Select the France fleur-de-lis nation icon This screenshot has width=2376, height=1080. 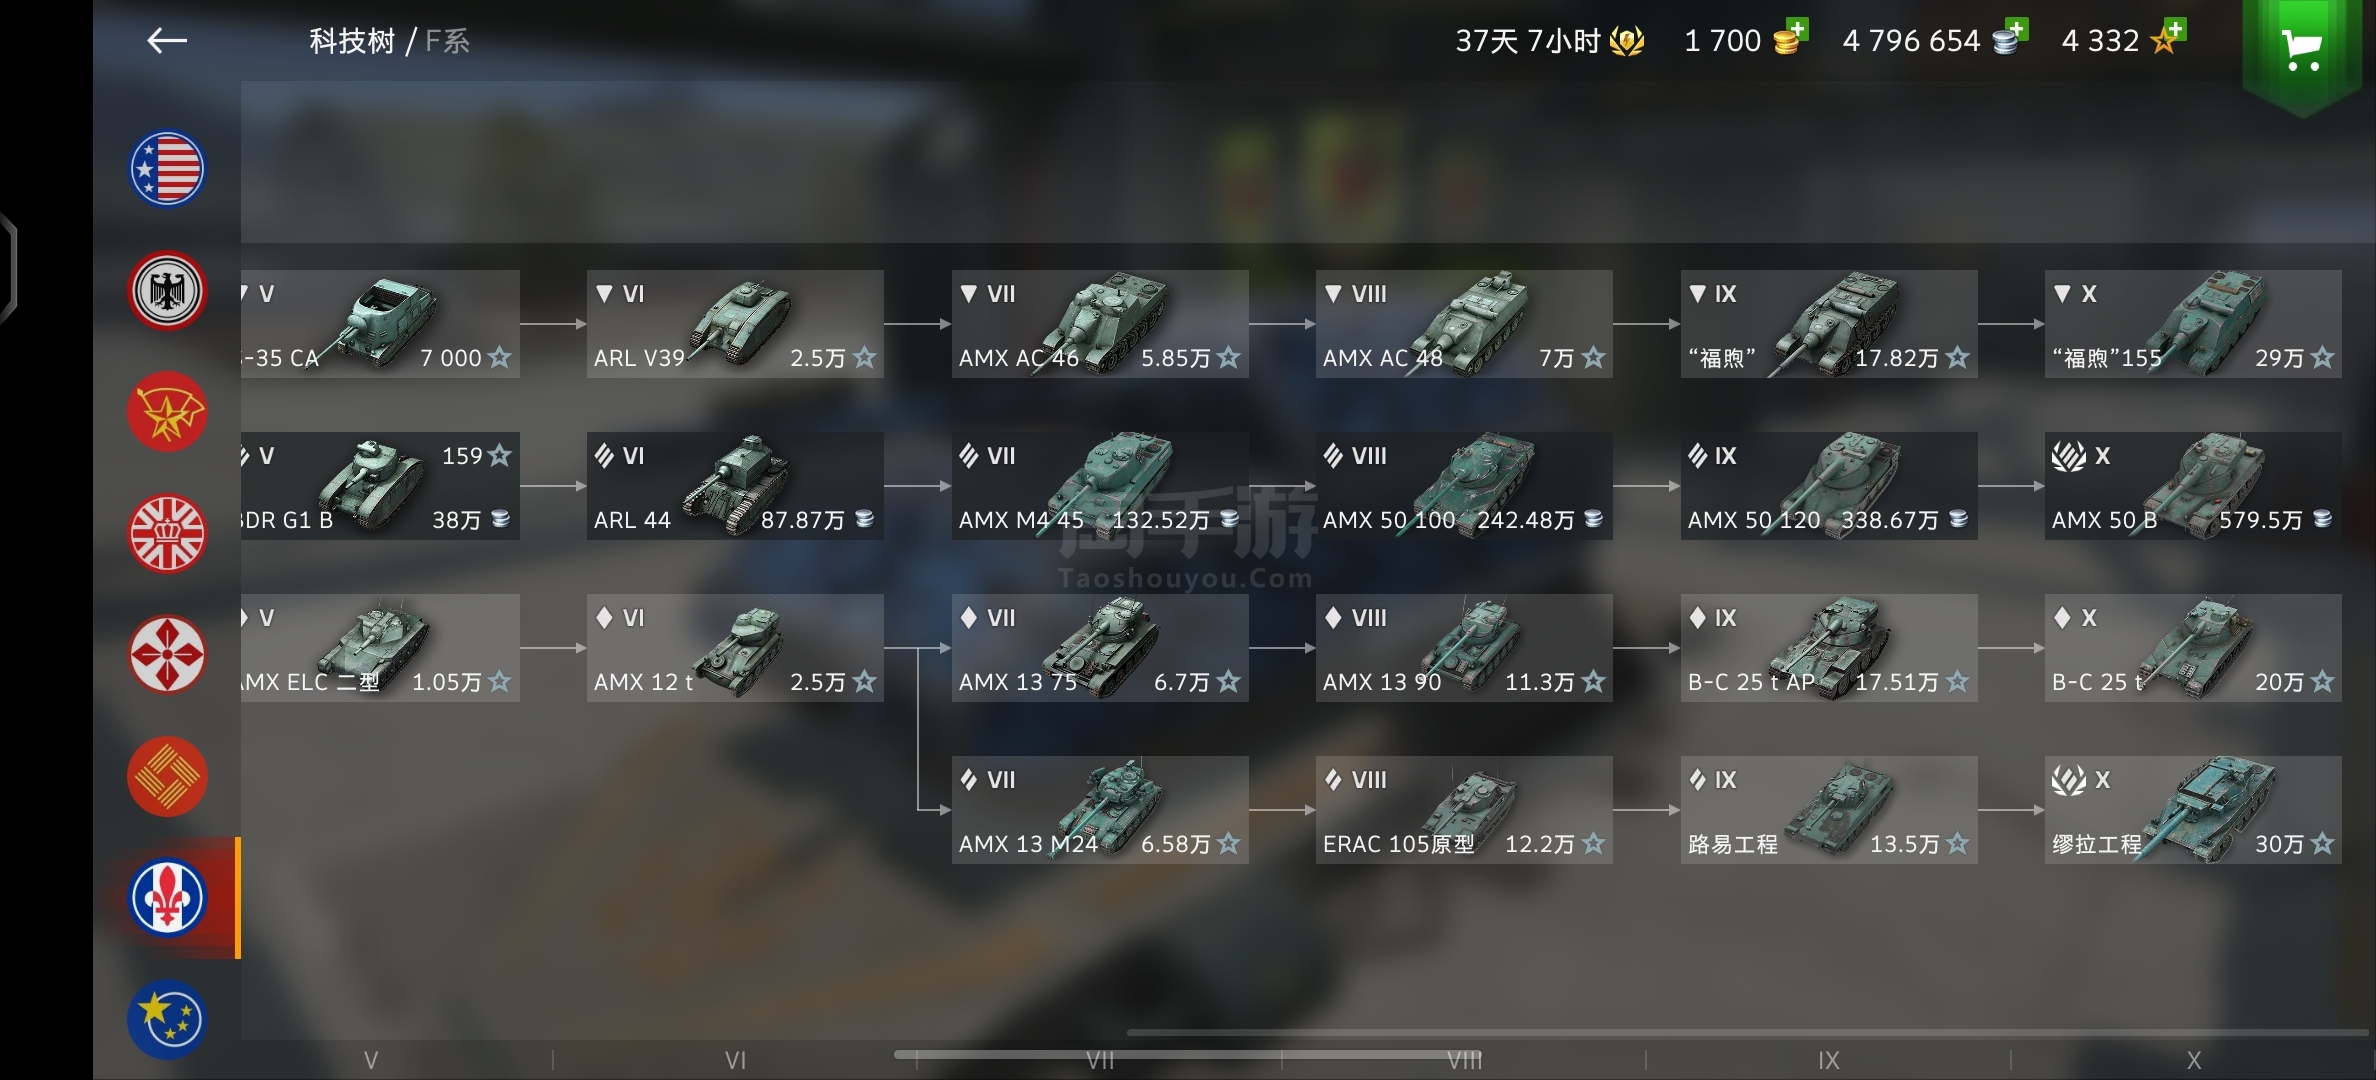coord(167,898)
